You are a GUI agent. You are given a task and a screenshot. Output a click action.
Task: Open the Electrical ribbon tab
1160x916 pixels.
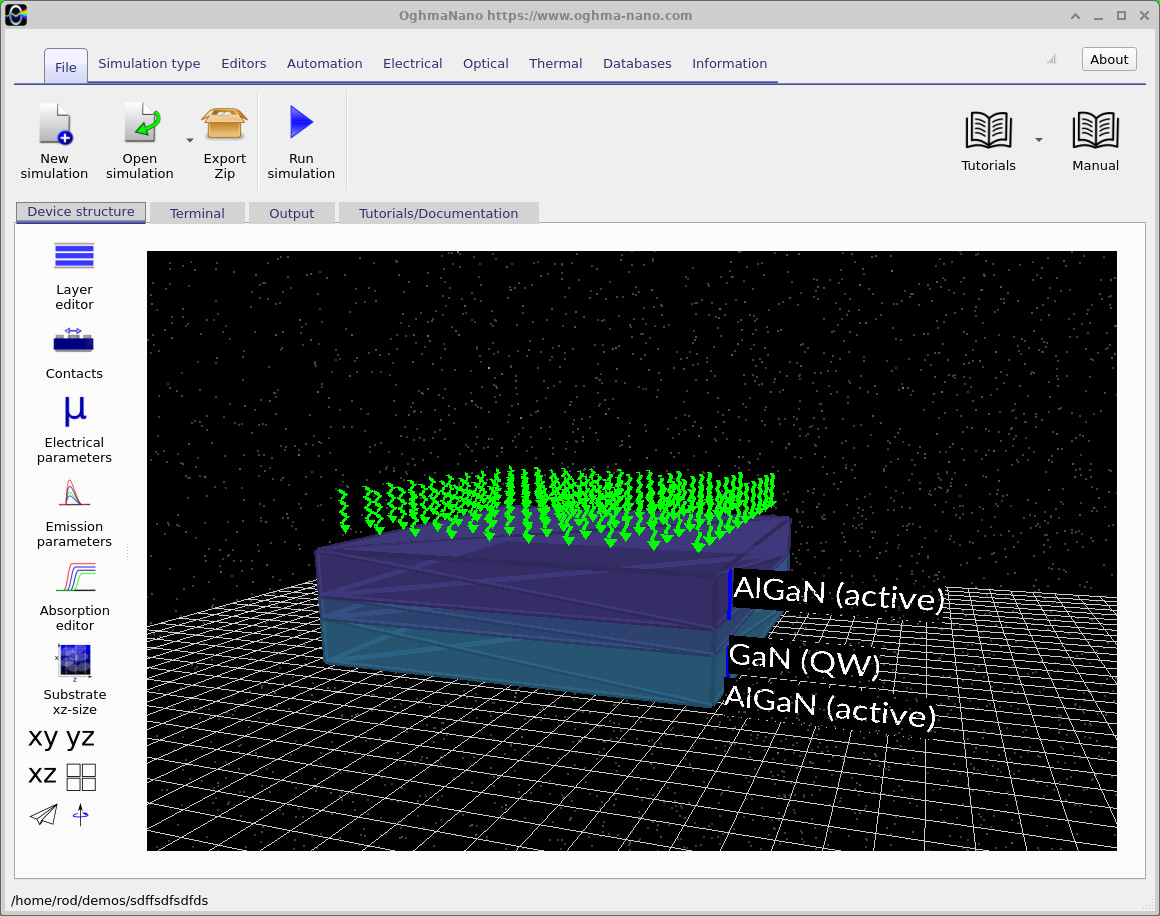point(413,64)
